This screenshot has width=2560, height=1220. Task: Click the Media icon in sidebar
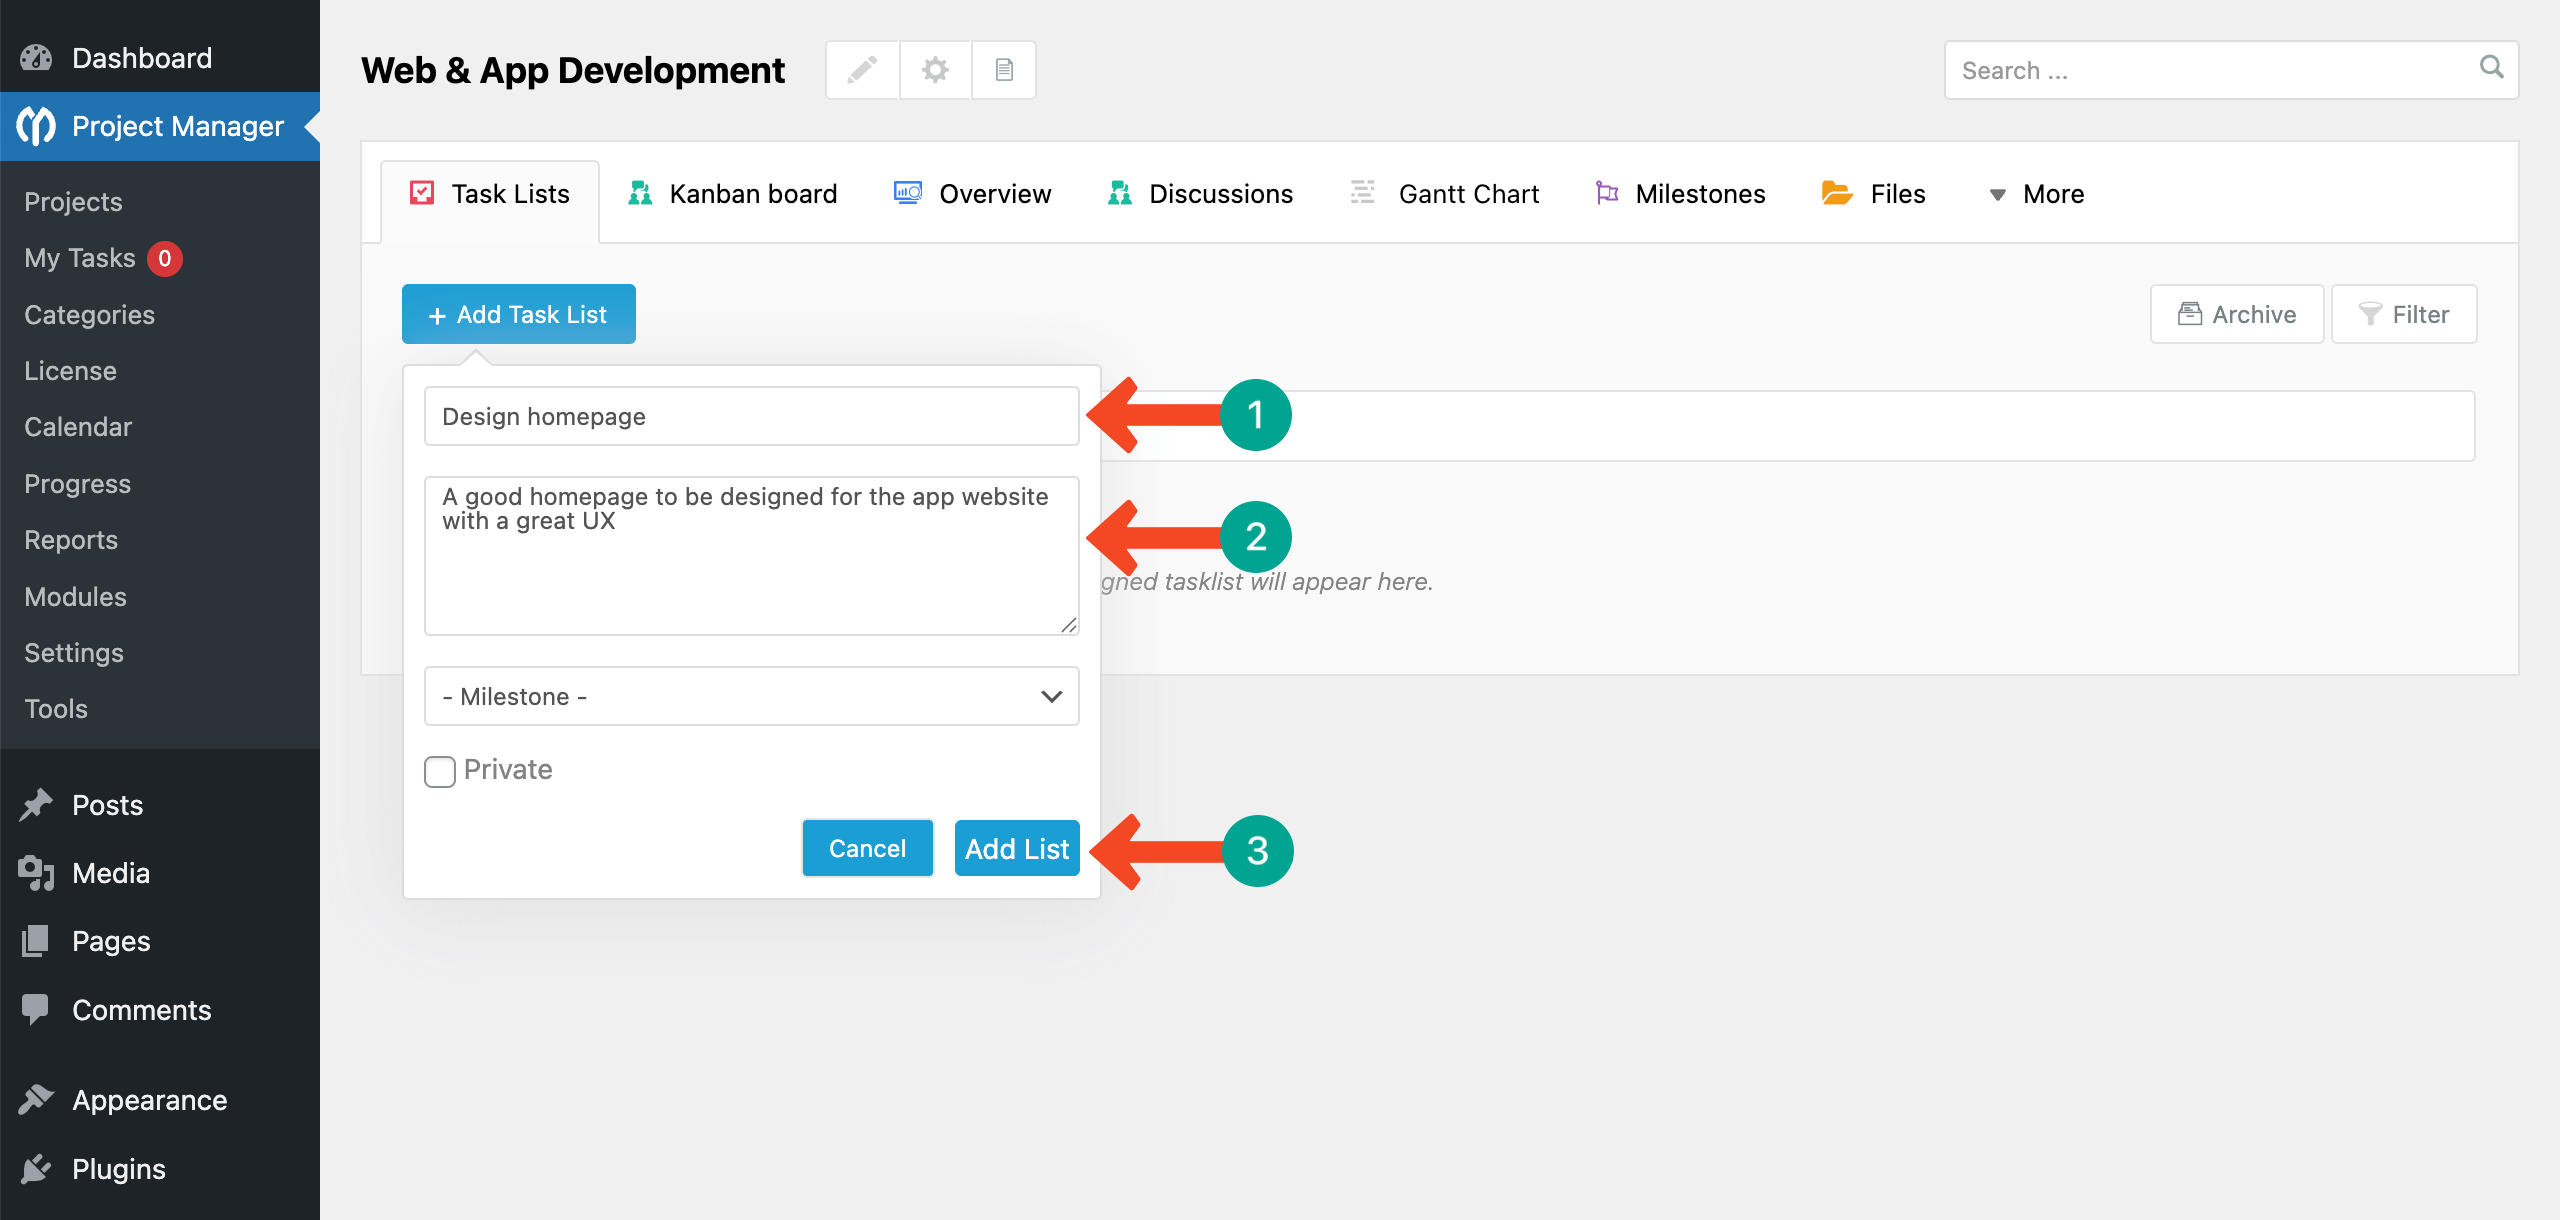click(36, 873)
